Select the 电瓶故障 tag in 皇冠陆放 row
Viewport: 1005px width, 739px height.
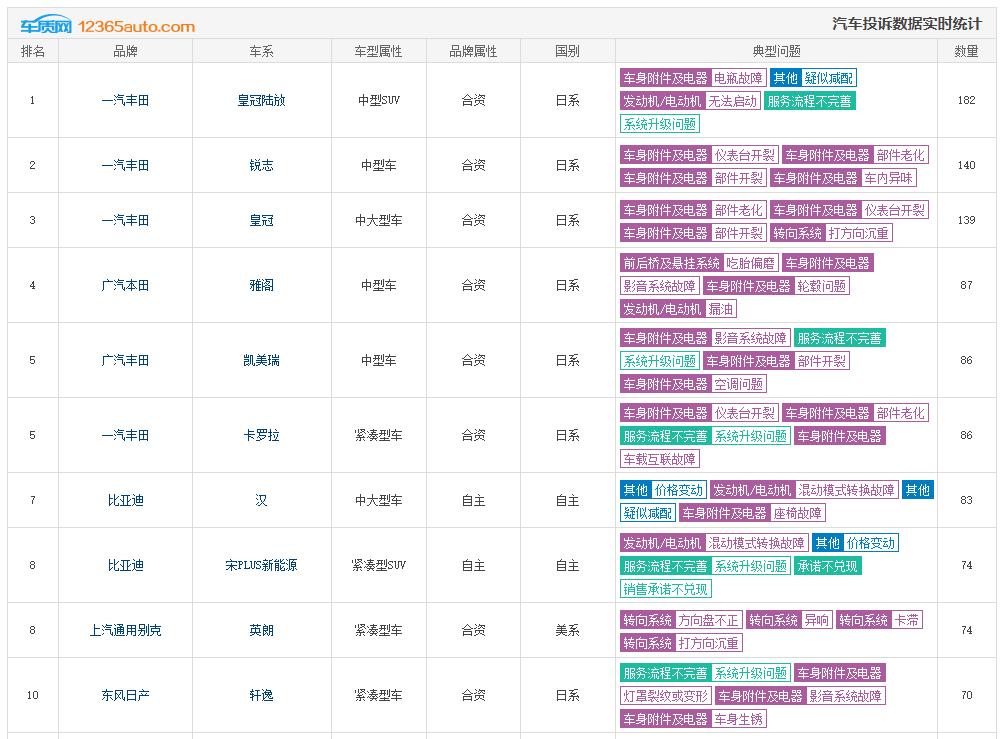pyautogui.click(x=738, y=78)
